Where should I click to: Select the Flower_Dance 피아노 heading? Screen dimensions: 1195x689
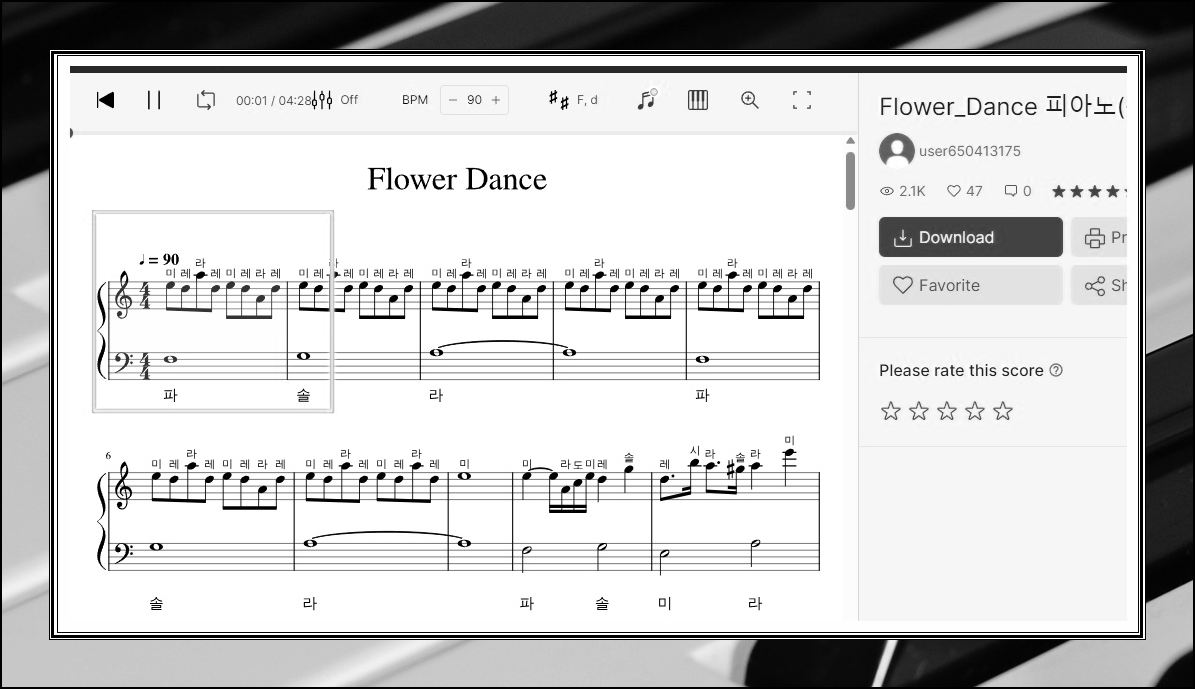[x=1002, y=107]
